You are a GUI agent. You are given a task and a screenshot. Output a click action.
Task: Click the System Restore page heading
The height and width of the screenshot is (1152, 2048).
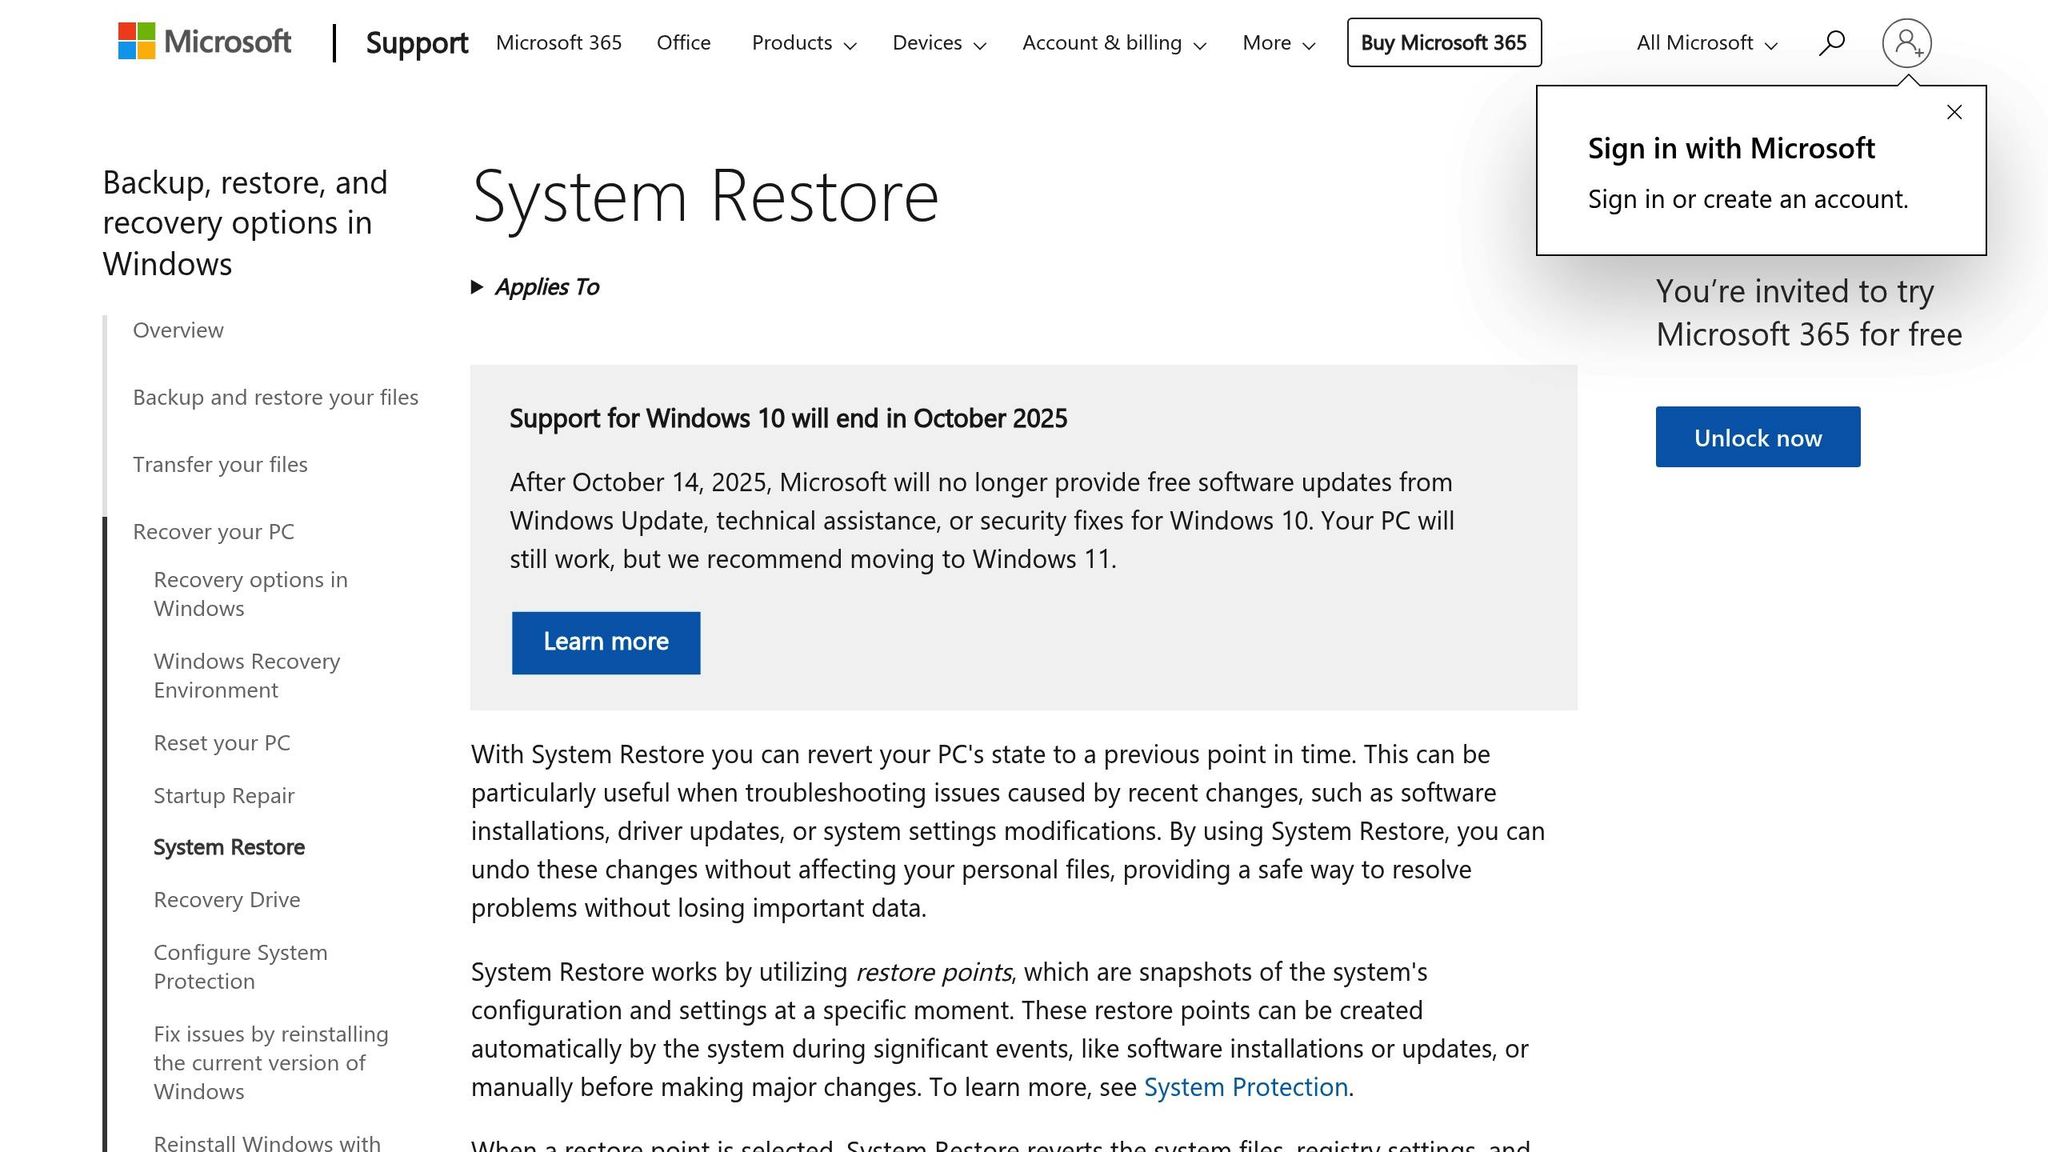click(x=705, y=196)
